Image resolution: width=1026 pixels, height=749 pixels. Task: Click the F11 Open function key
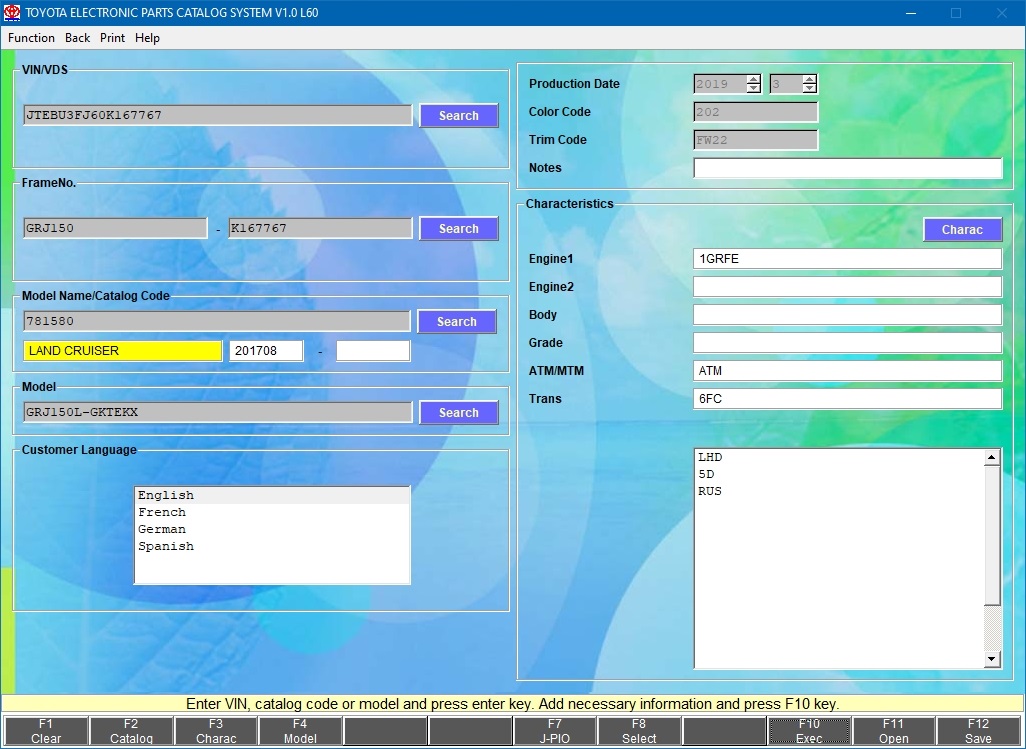click(x=893, y=731)
